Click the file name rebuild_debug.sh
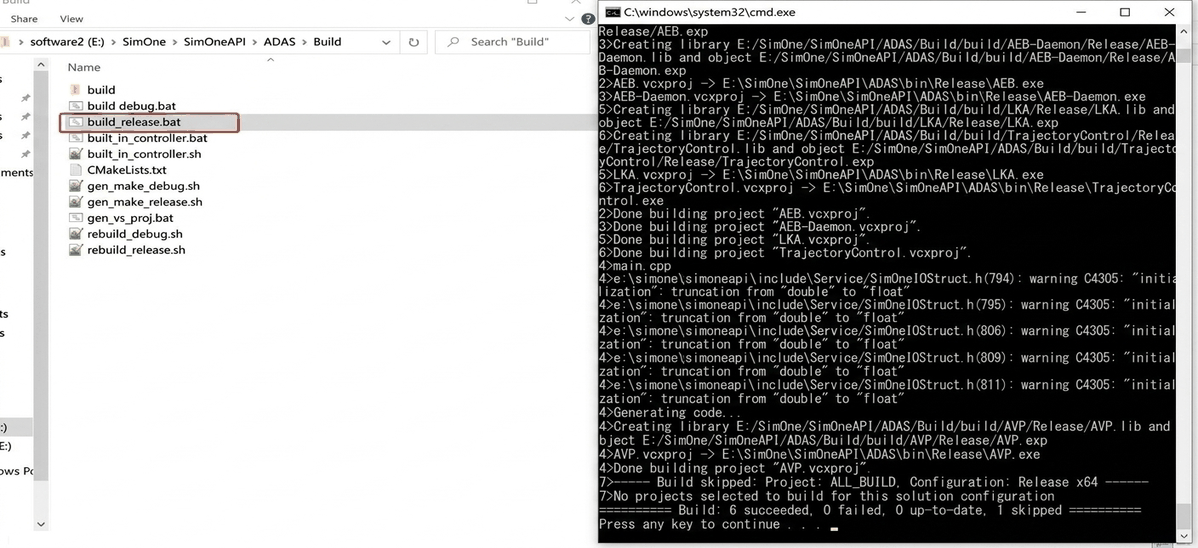 pyautogui.click(x=134, y=234)
